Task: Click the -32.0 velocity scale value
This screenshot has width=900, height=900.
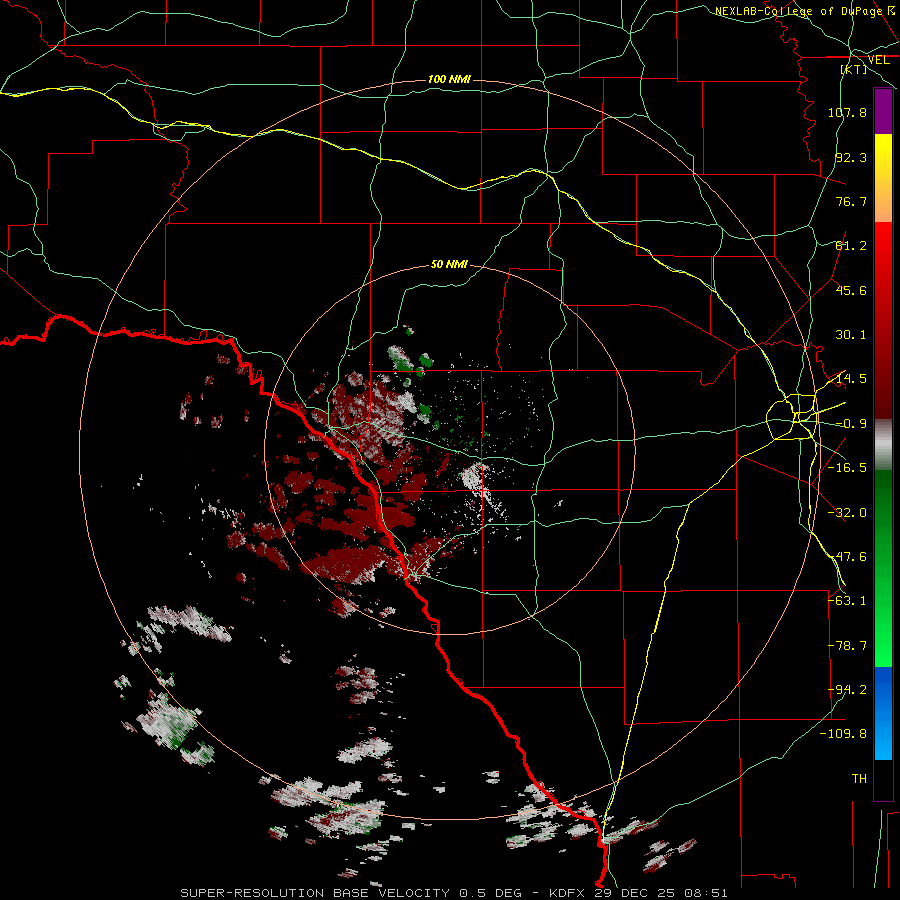Action: click(847, 513)
